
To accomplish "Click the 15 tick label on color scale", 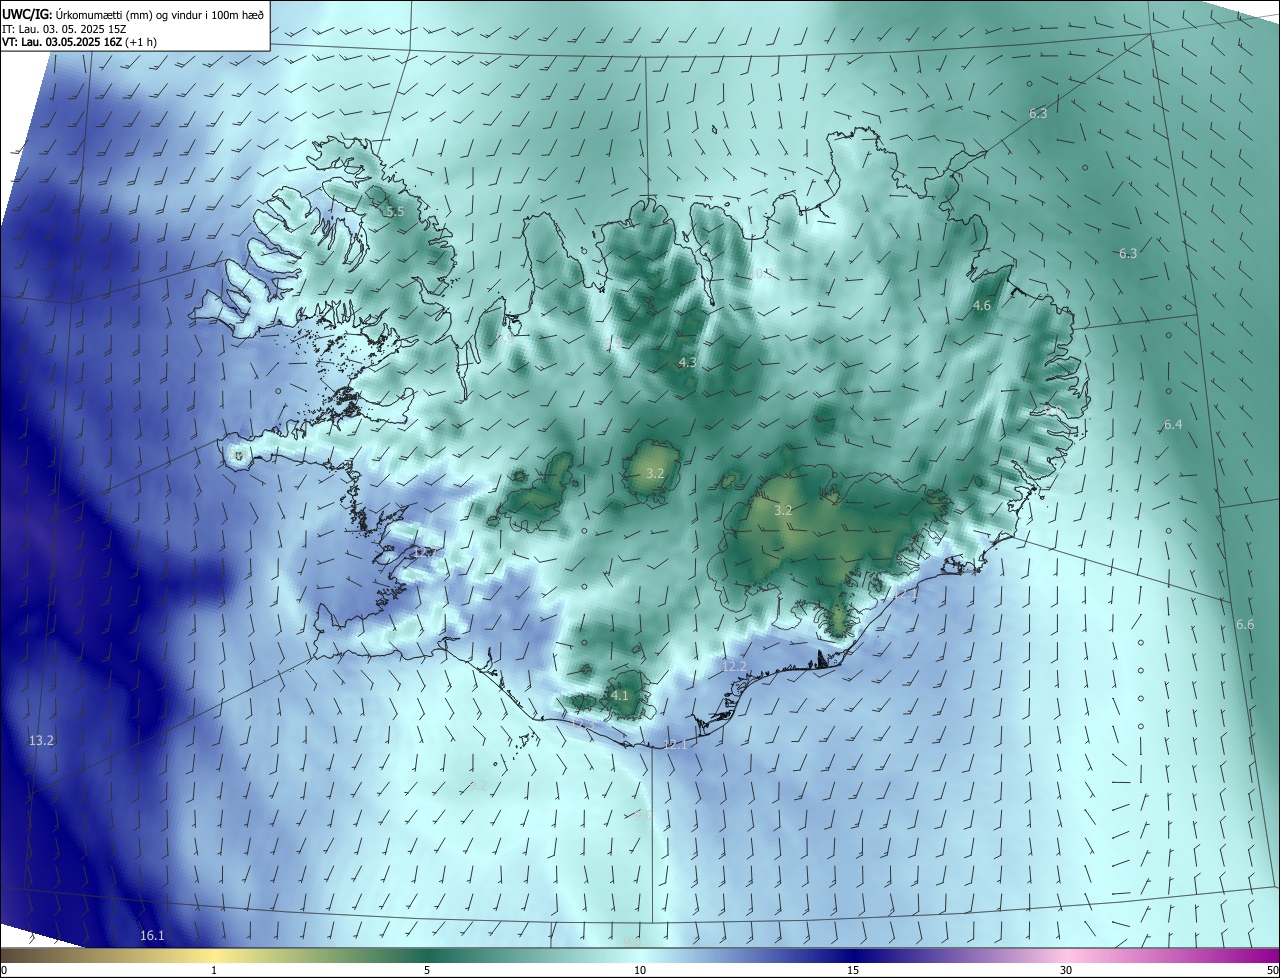I will pyautogui.click(x=853, y=971).
